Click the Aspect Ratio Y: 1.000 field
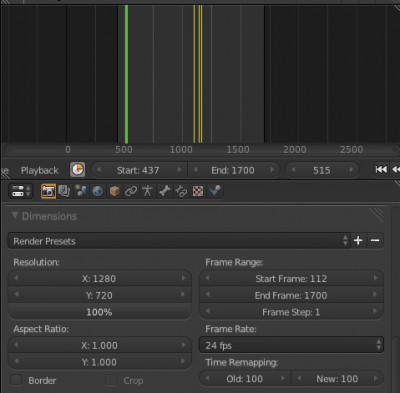The height and width of the screenshot is (393, 400). [99, 362]
